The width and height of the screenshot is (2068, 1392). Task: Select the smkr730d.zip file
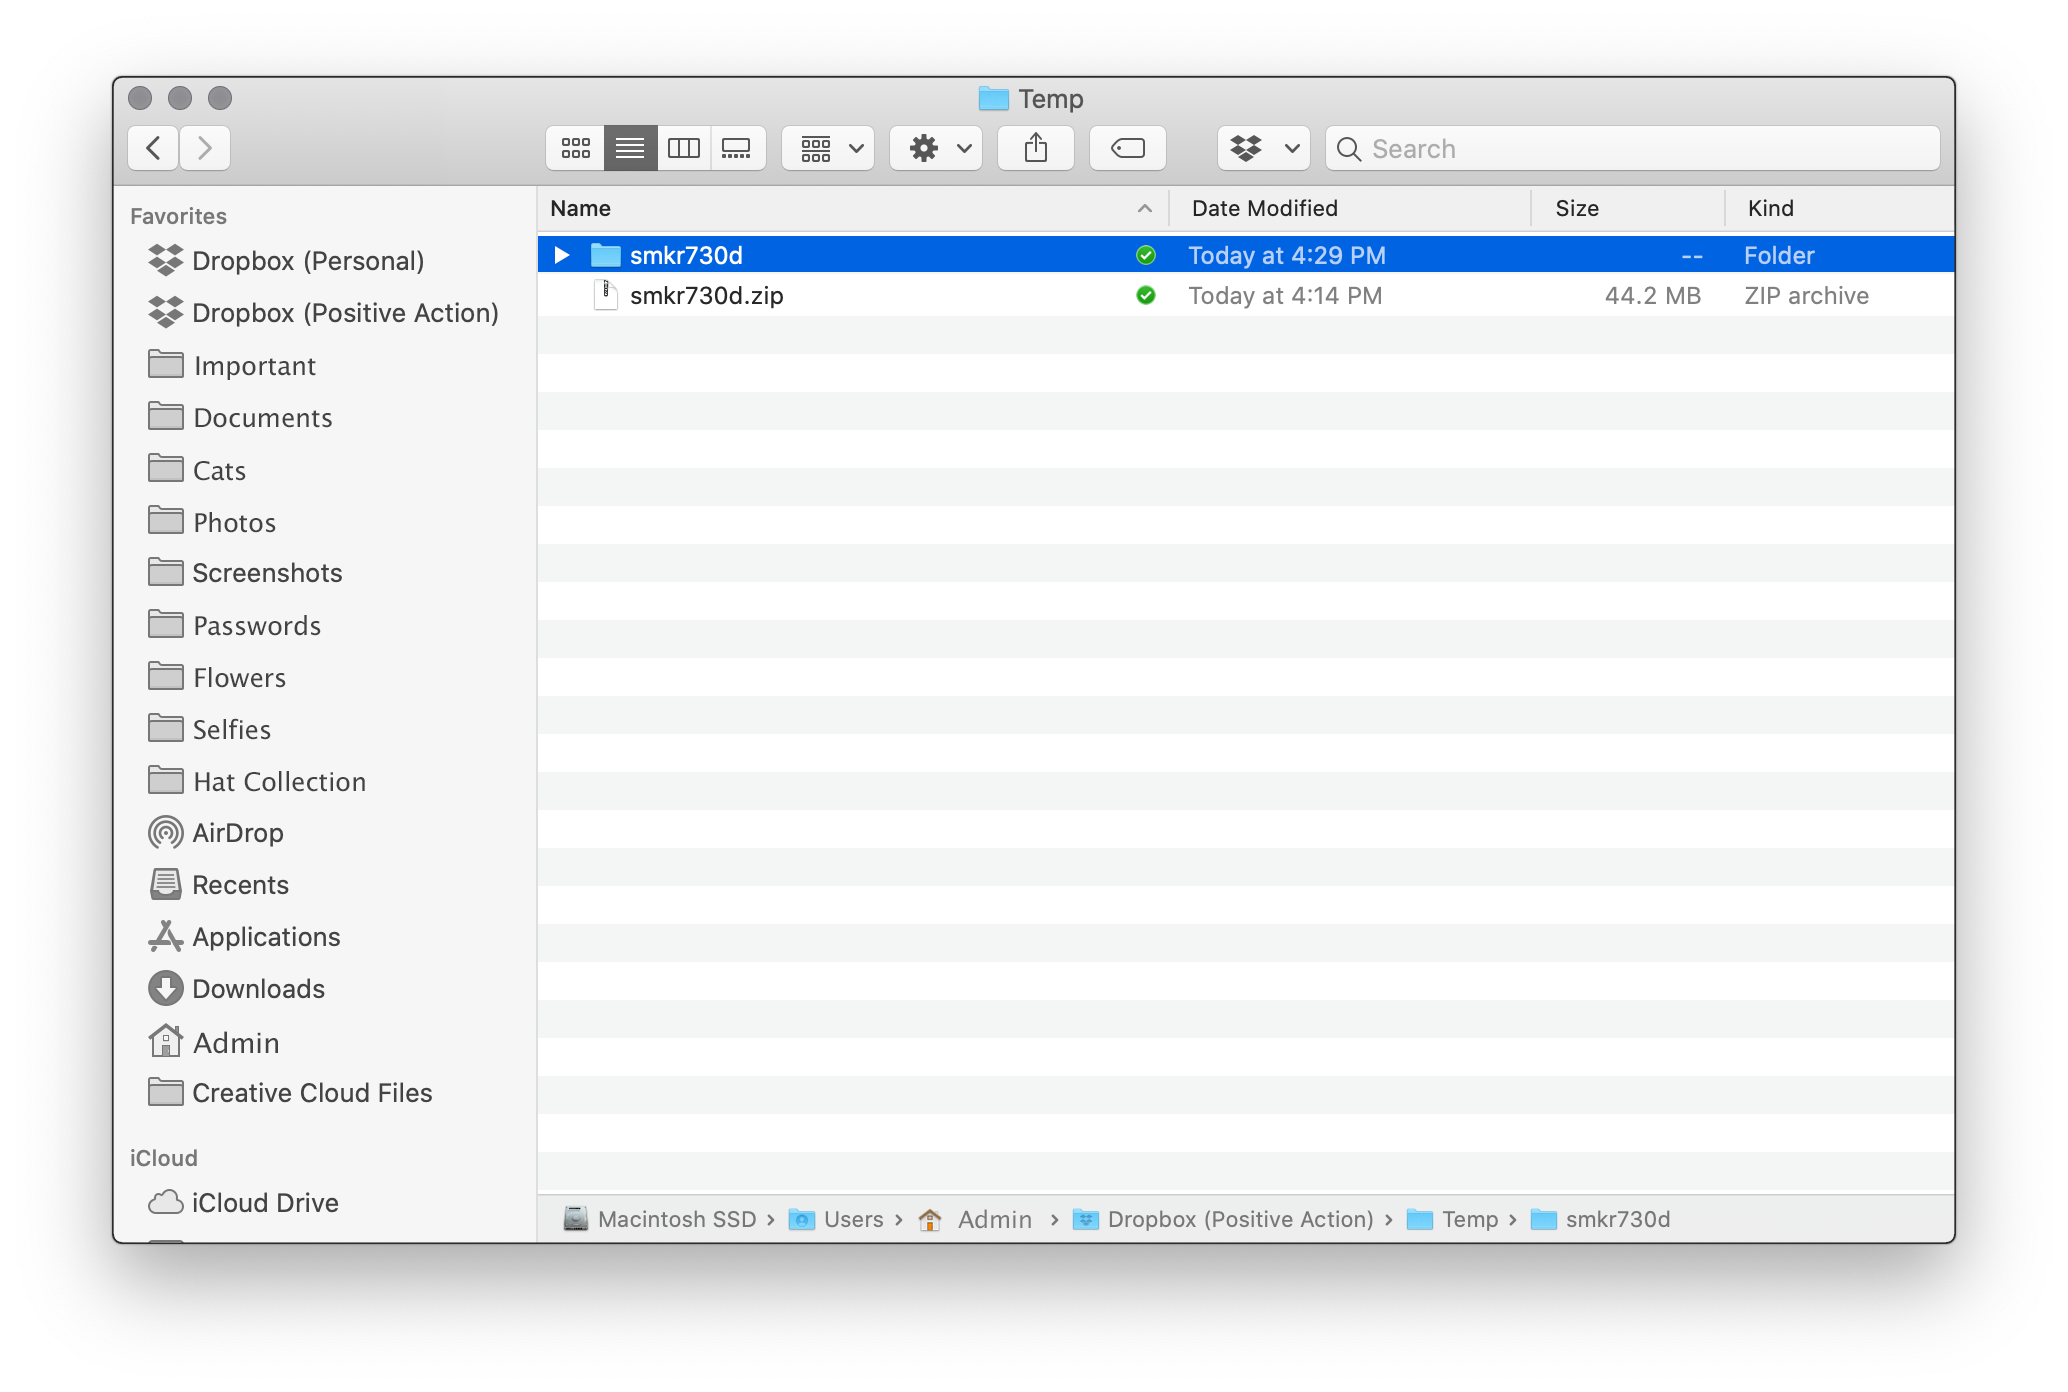coord(705,295)
